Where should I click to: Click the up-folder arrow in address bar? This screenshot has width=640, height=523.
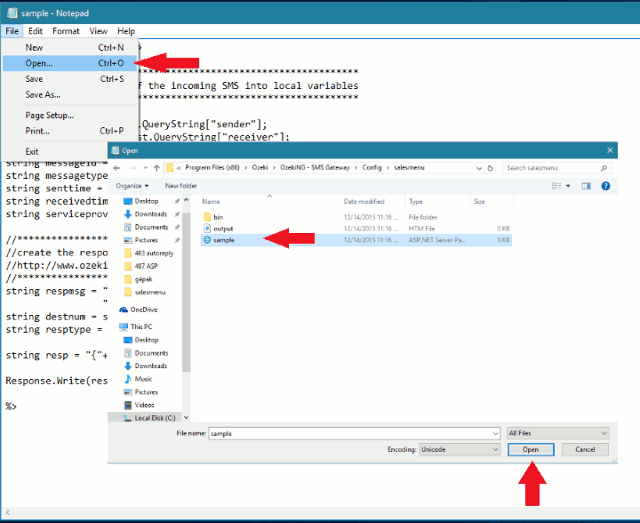155,167
